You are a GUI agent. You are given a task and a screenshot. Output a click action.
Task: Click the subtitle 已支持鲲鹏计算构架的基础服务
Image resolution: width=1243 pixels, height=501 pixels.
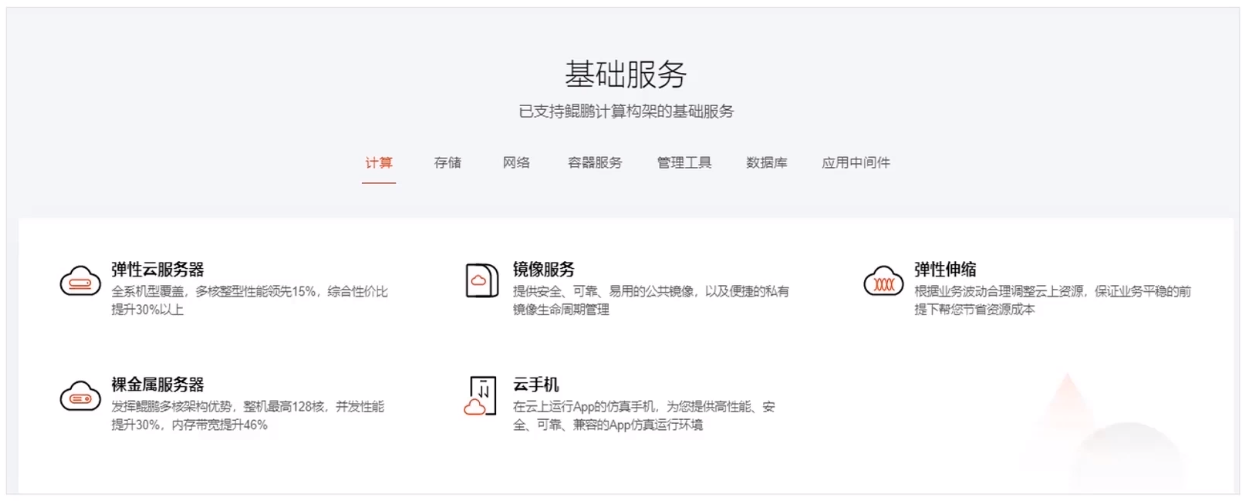[626, 111]
